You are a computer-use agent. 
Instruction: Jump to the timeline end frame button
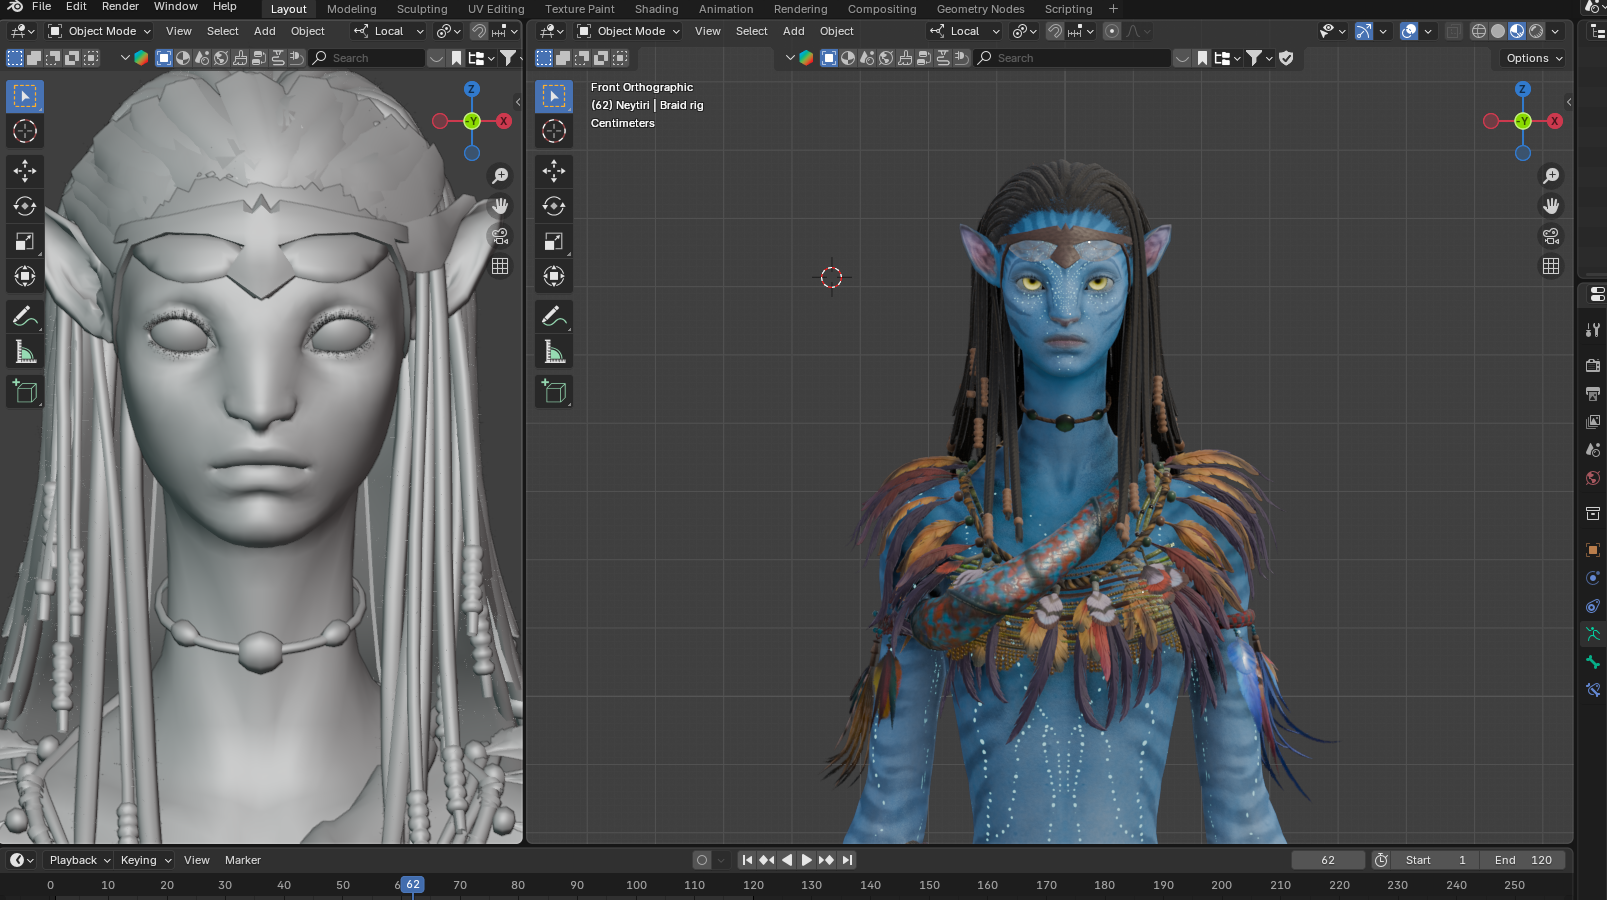click(x=847, y=860)
